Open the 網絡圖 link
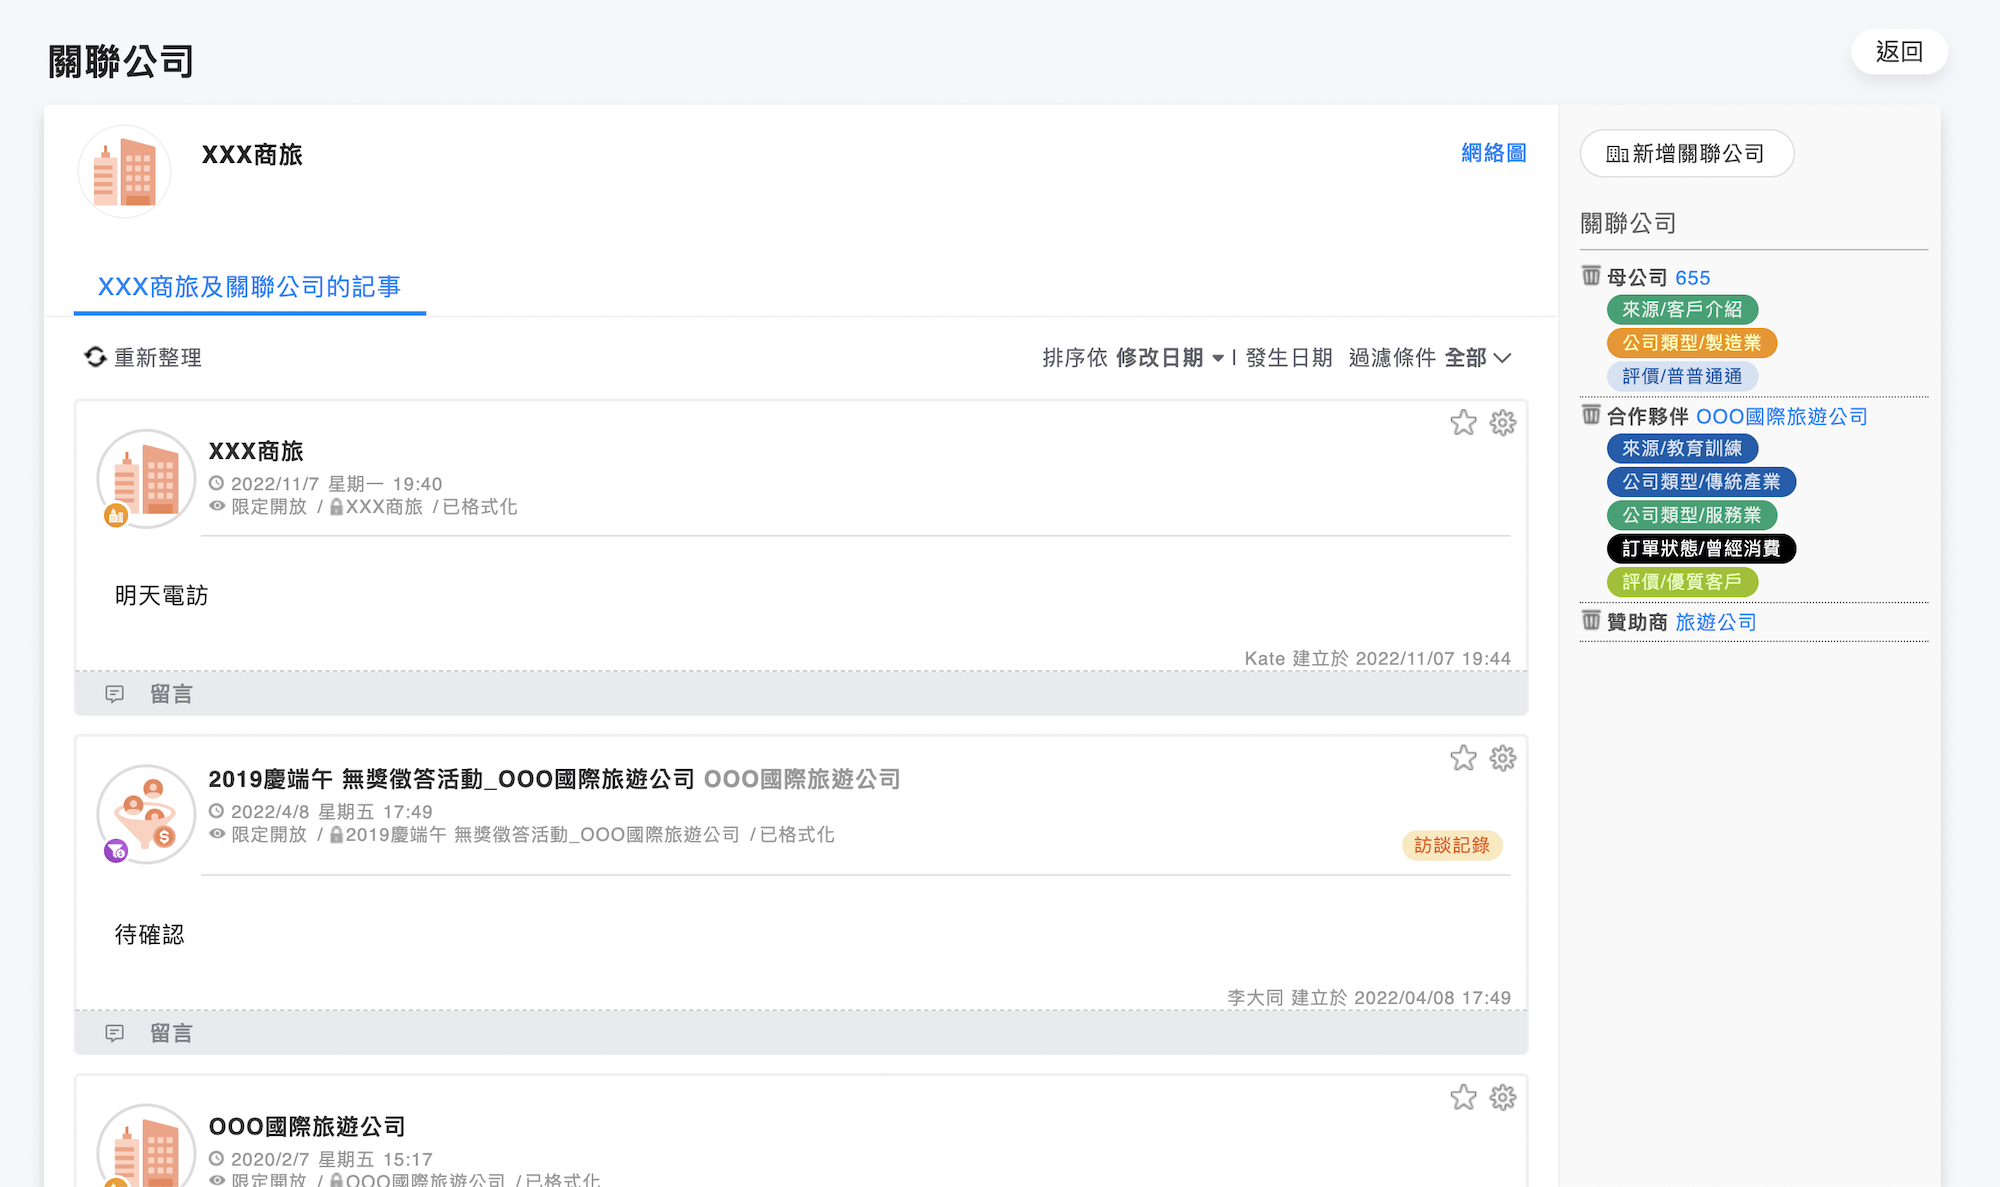 (x=1494, y=153)
